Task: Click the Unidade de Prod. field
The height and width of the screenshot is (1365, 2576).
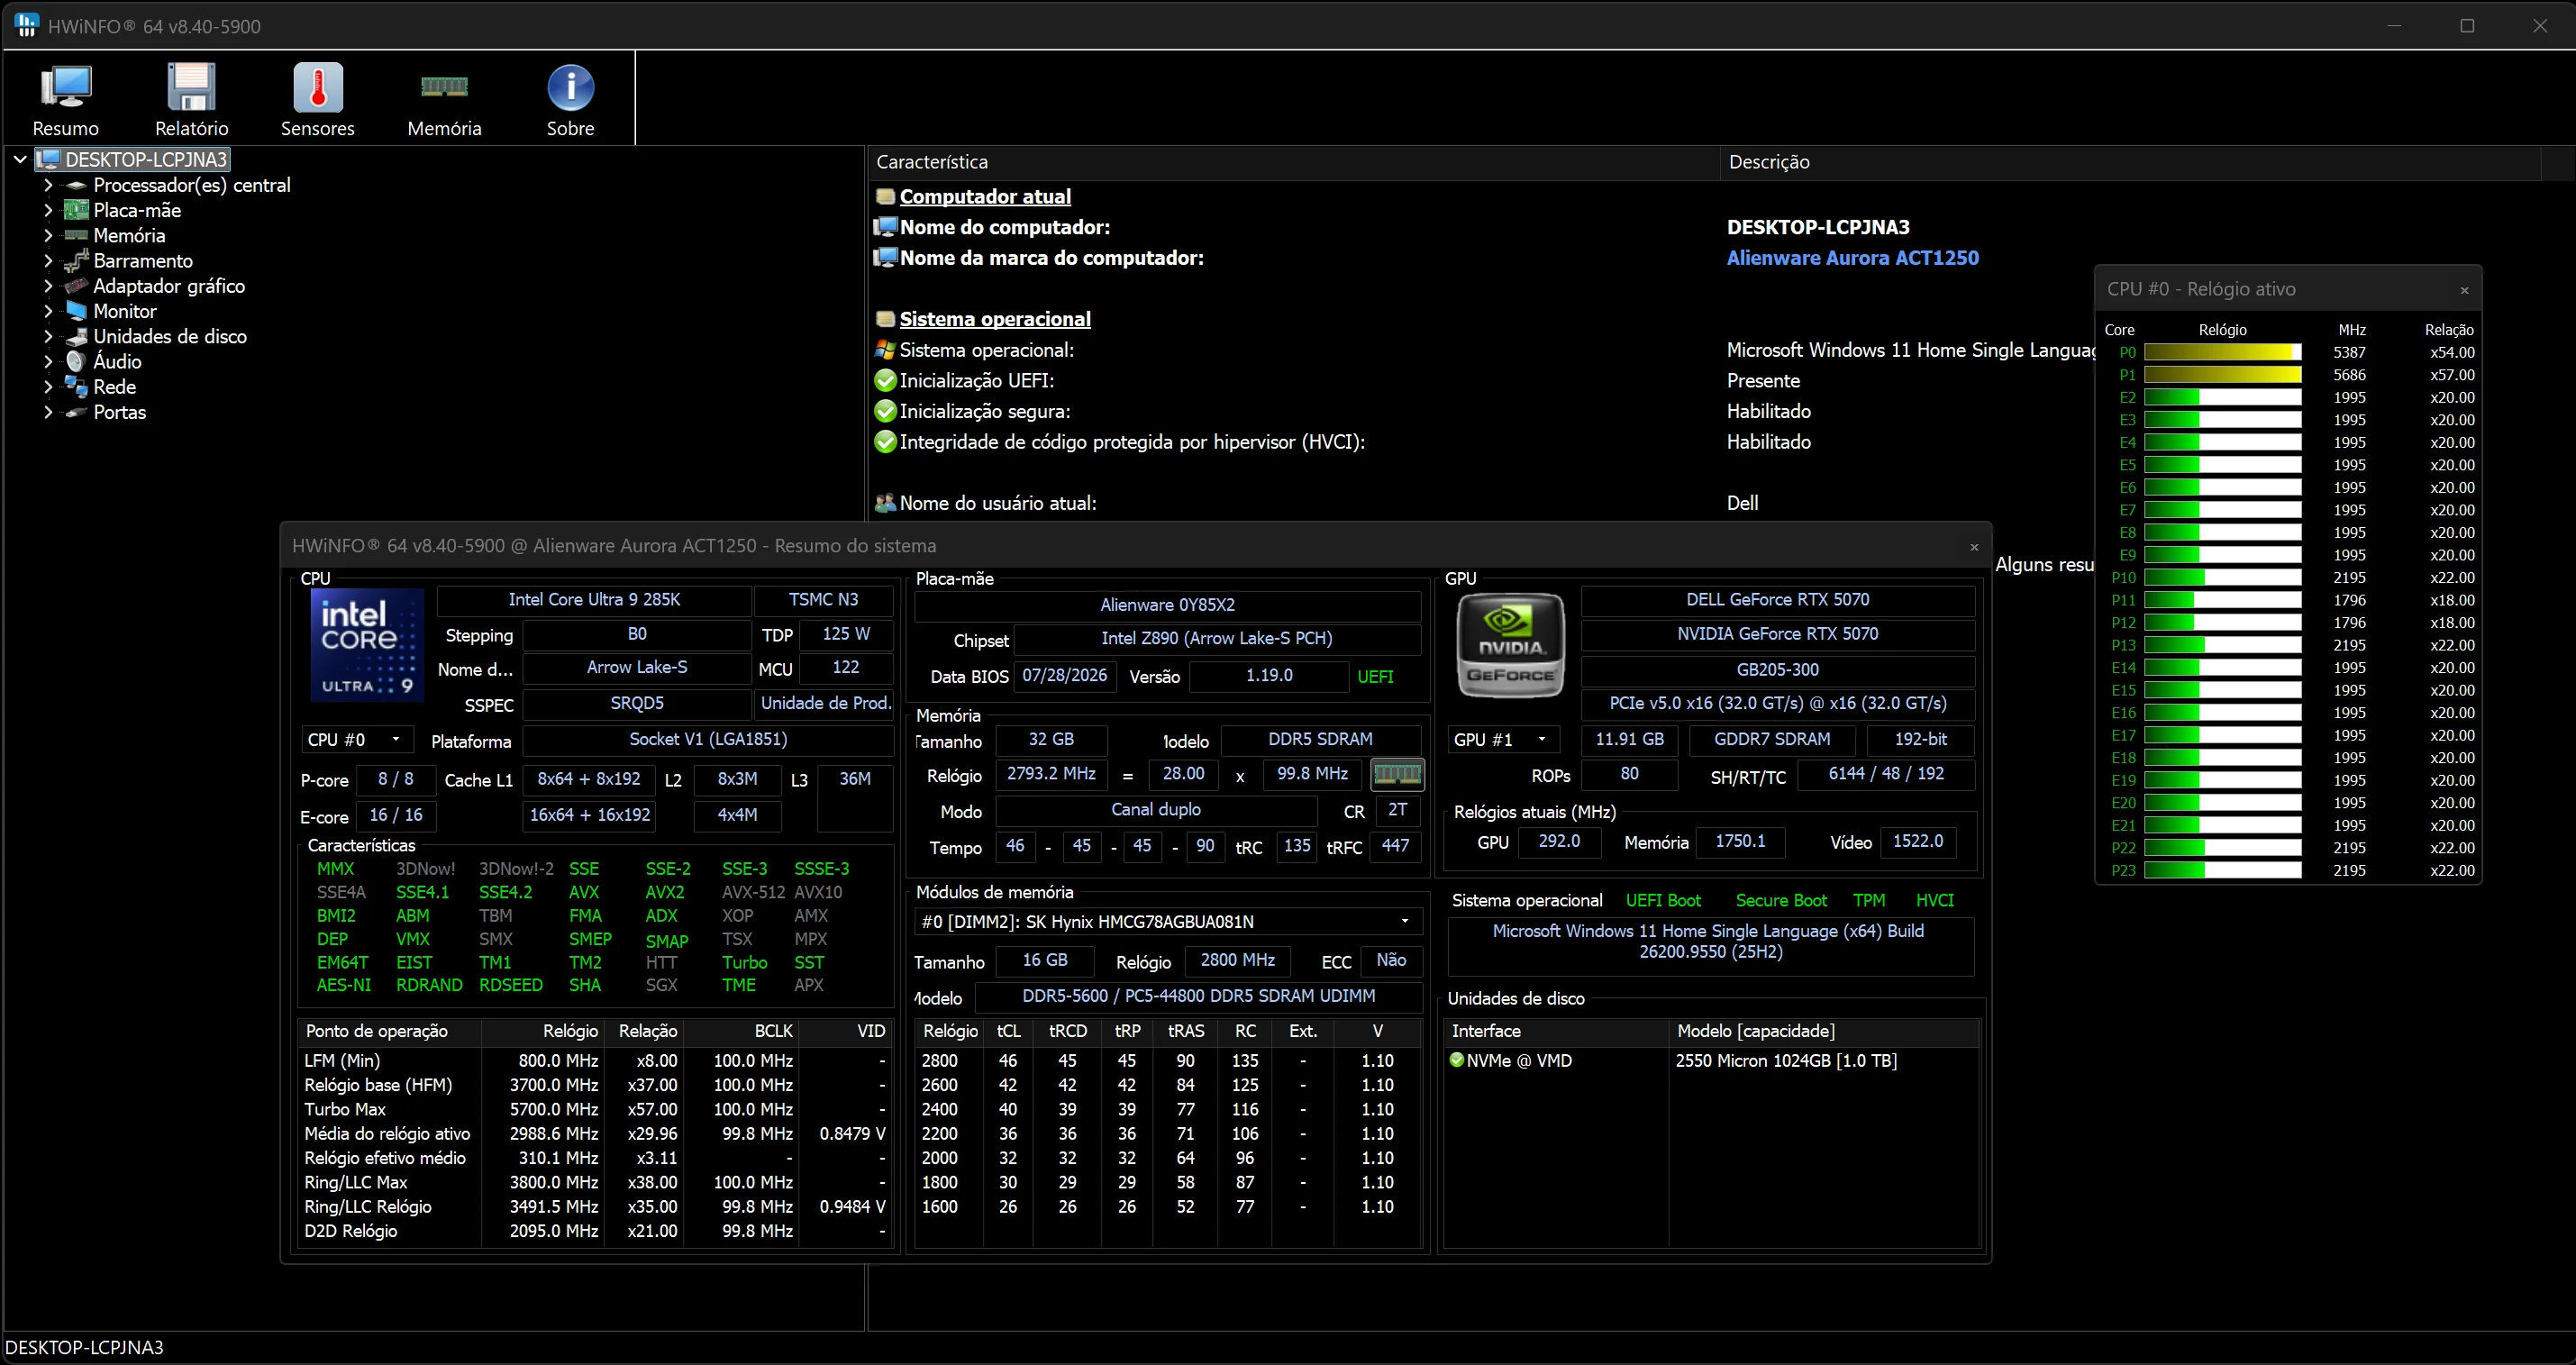Action: (824, 703)
